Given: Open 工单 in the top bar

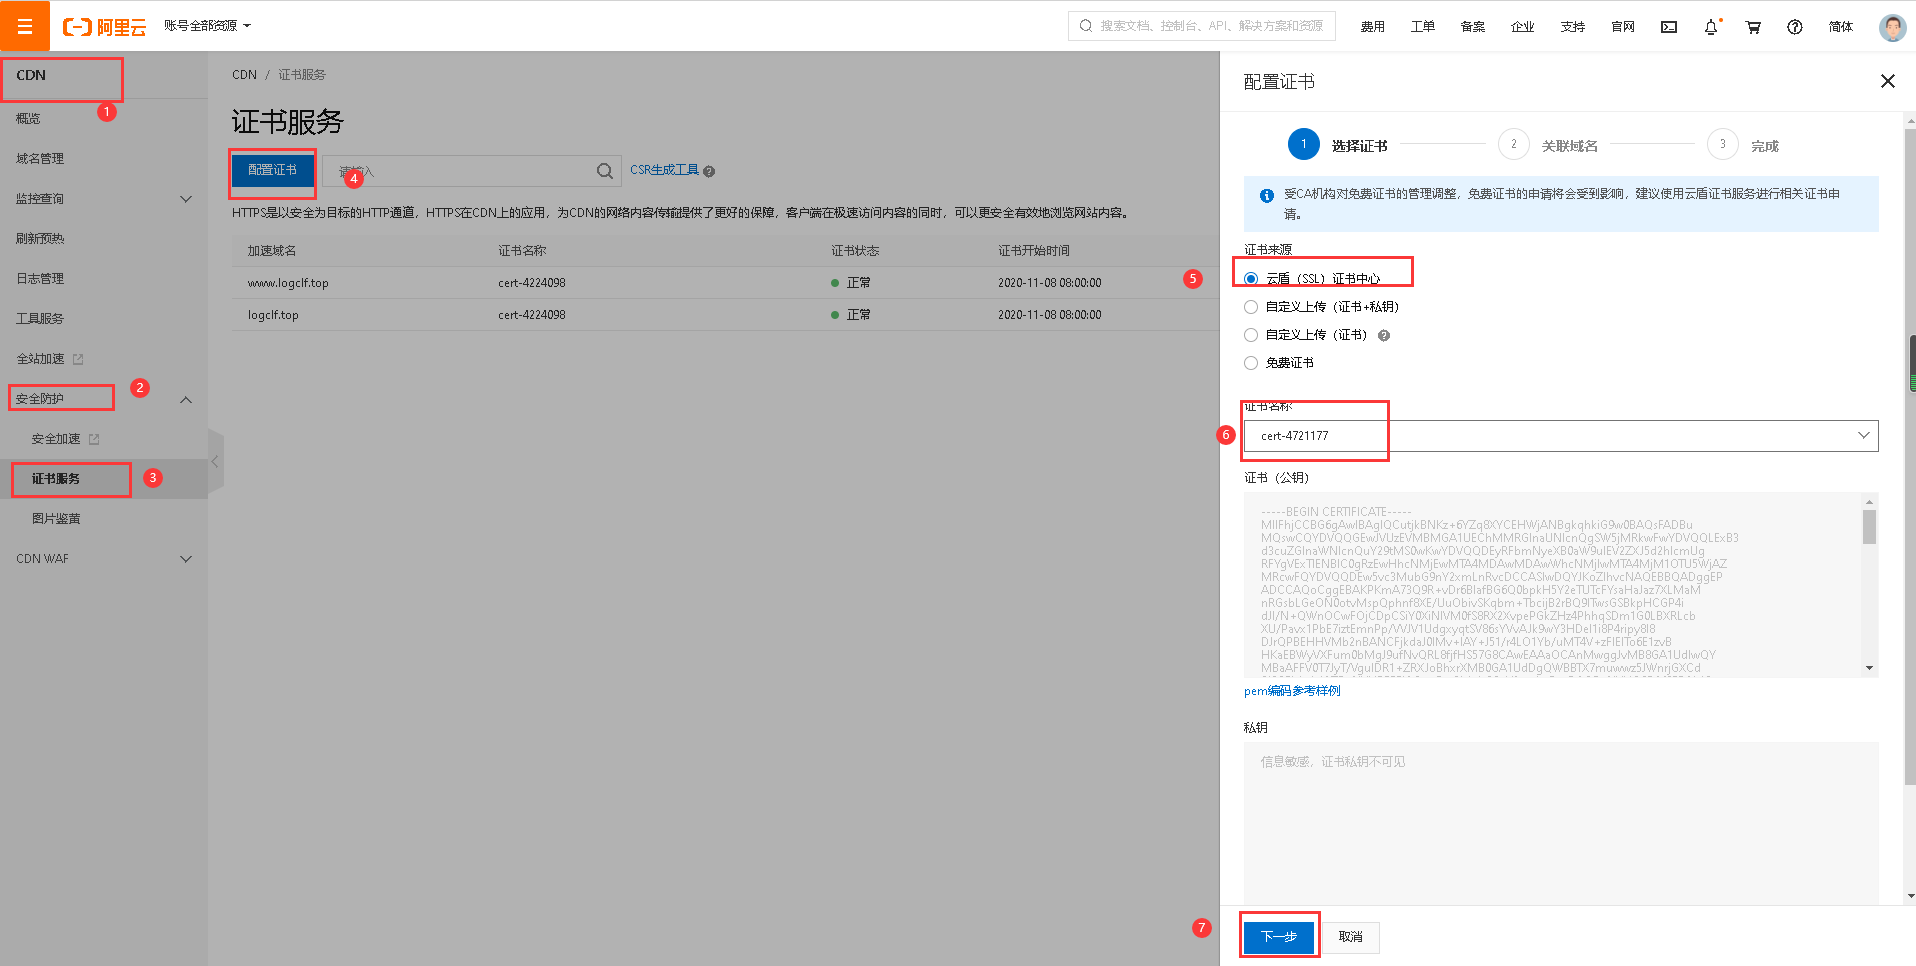Looking at the screenshot, I should point(1423,27).
